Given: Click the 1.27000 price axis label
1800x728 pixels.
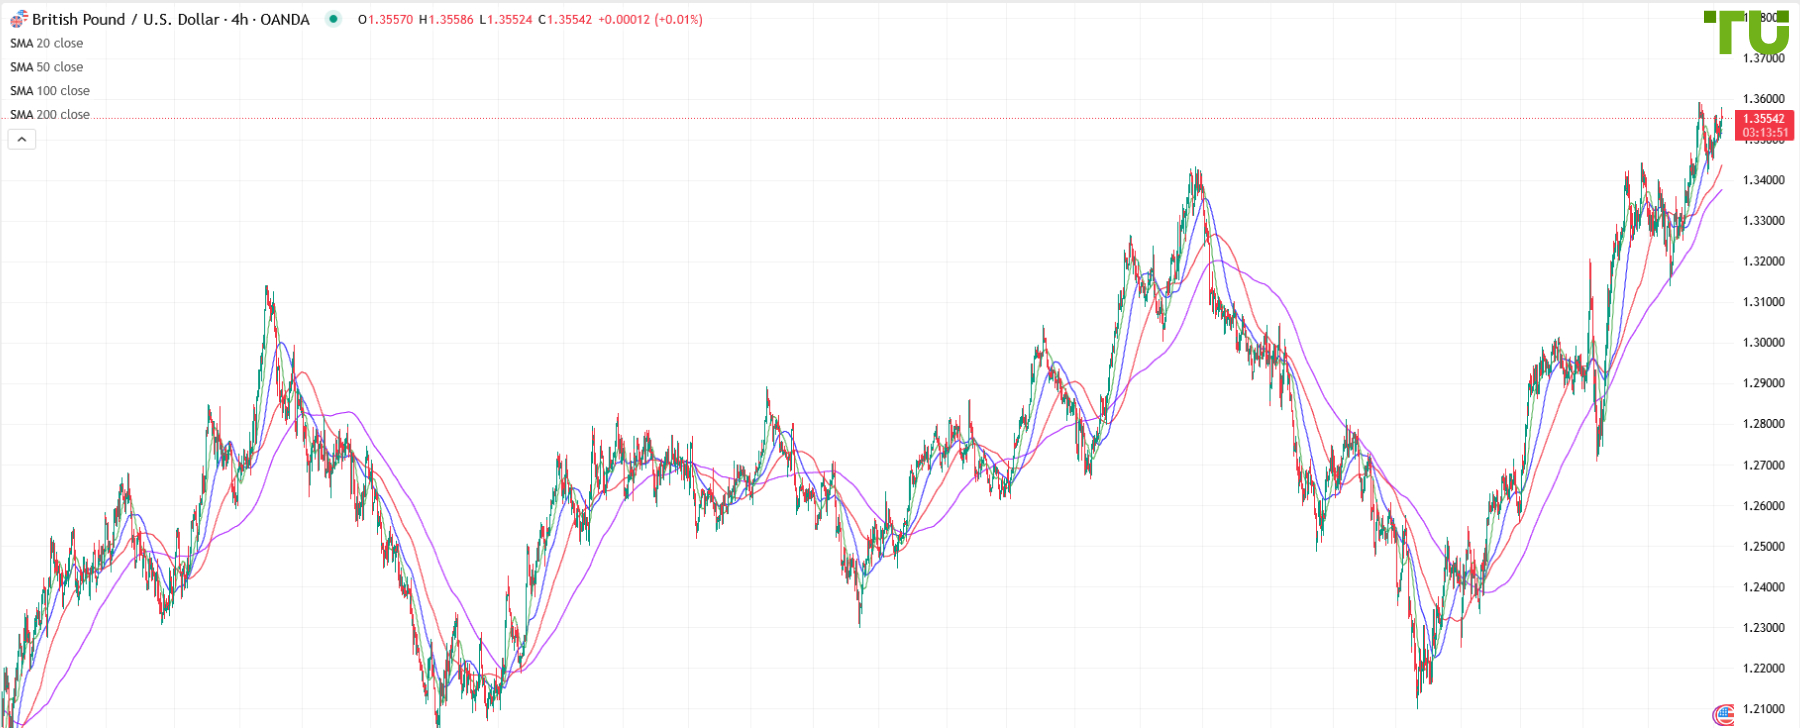Looking at the screenshot, I should tap(1764, 465).
